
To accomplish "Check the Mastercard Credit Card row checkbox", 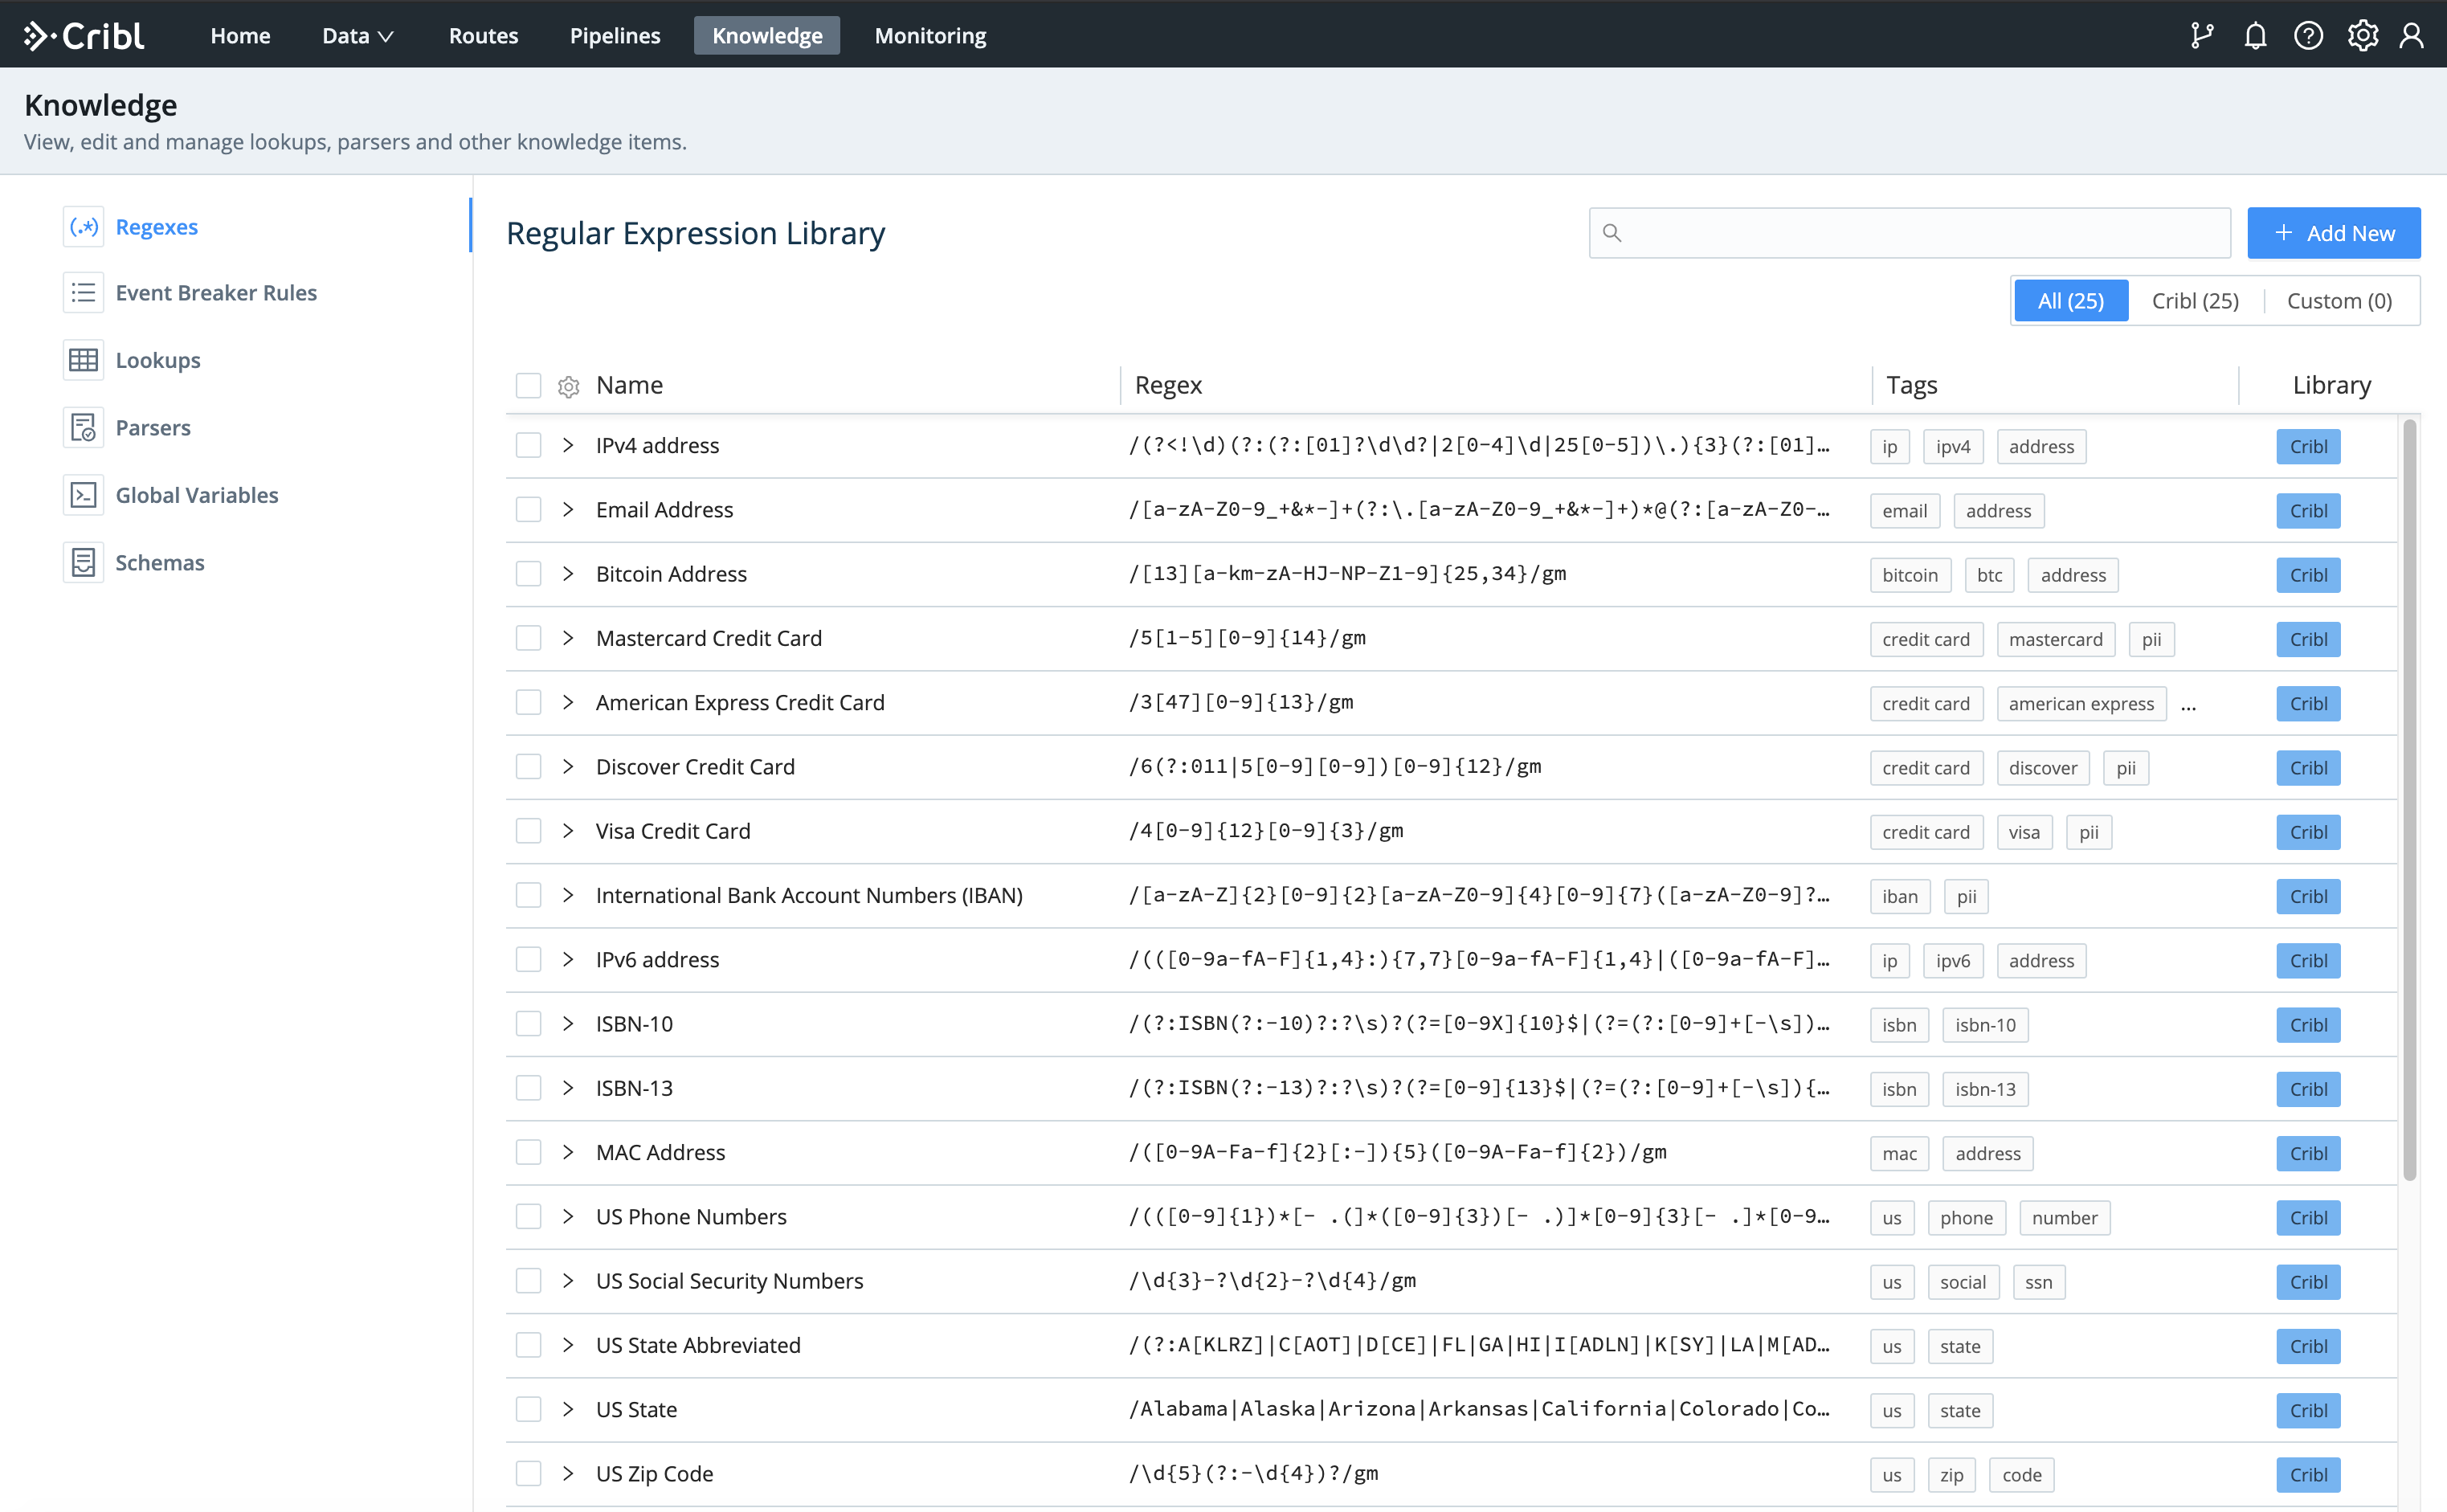I will click(x=528, y=639).
